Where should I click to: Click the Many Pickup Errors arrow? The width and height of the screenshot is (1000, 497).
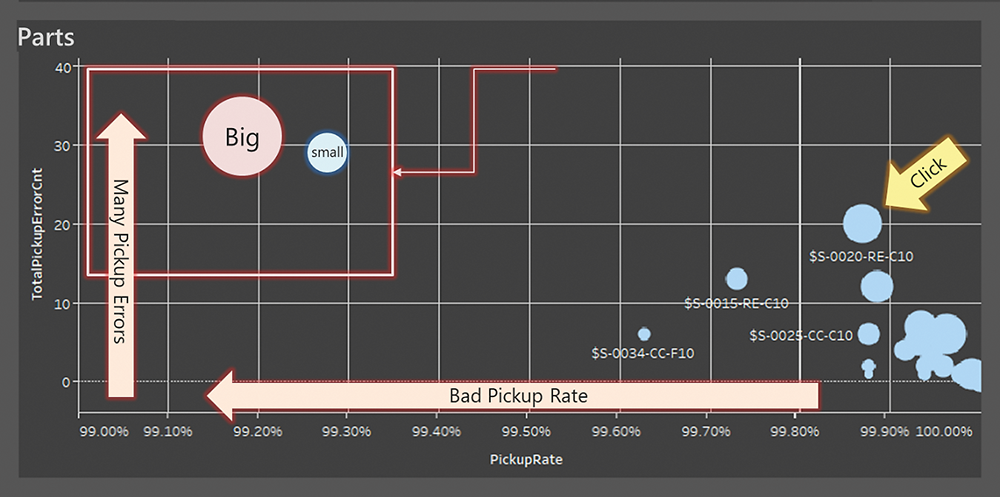click(121, 256)
